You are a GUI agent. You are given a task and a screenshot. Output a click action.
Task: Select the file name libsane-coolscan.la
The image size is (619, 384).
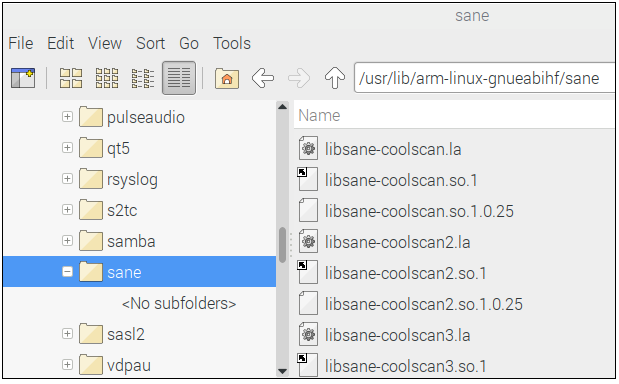pyautogui.click(x=393, y=149)
